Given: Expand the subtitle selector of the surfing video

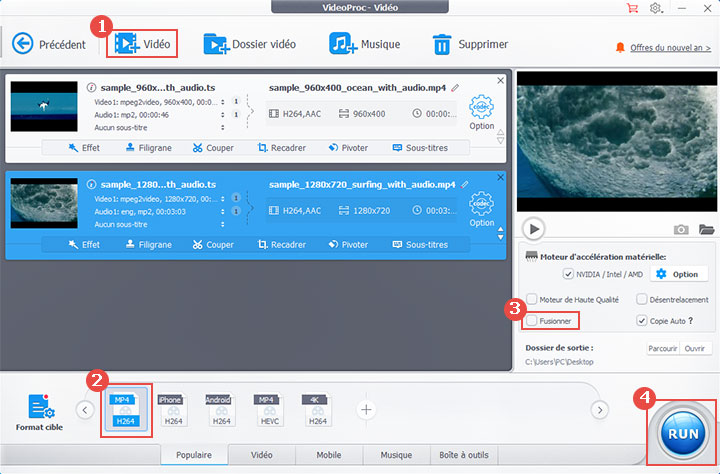Looking at the screenshot, I should [x=223, y=225].
